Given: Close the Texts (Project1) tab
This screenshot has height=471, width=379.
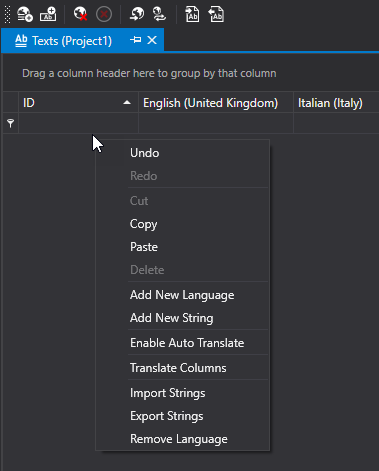Looking at the screenshot, I should coord(152,40).
